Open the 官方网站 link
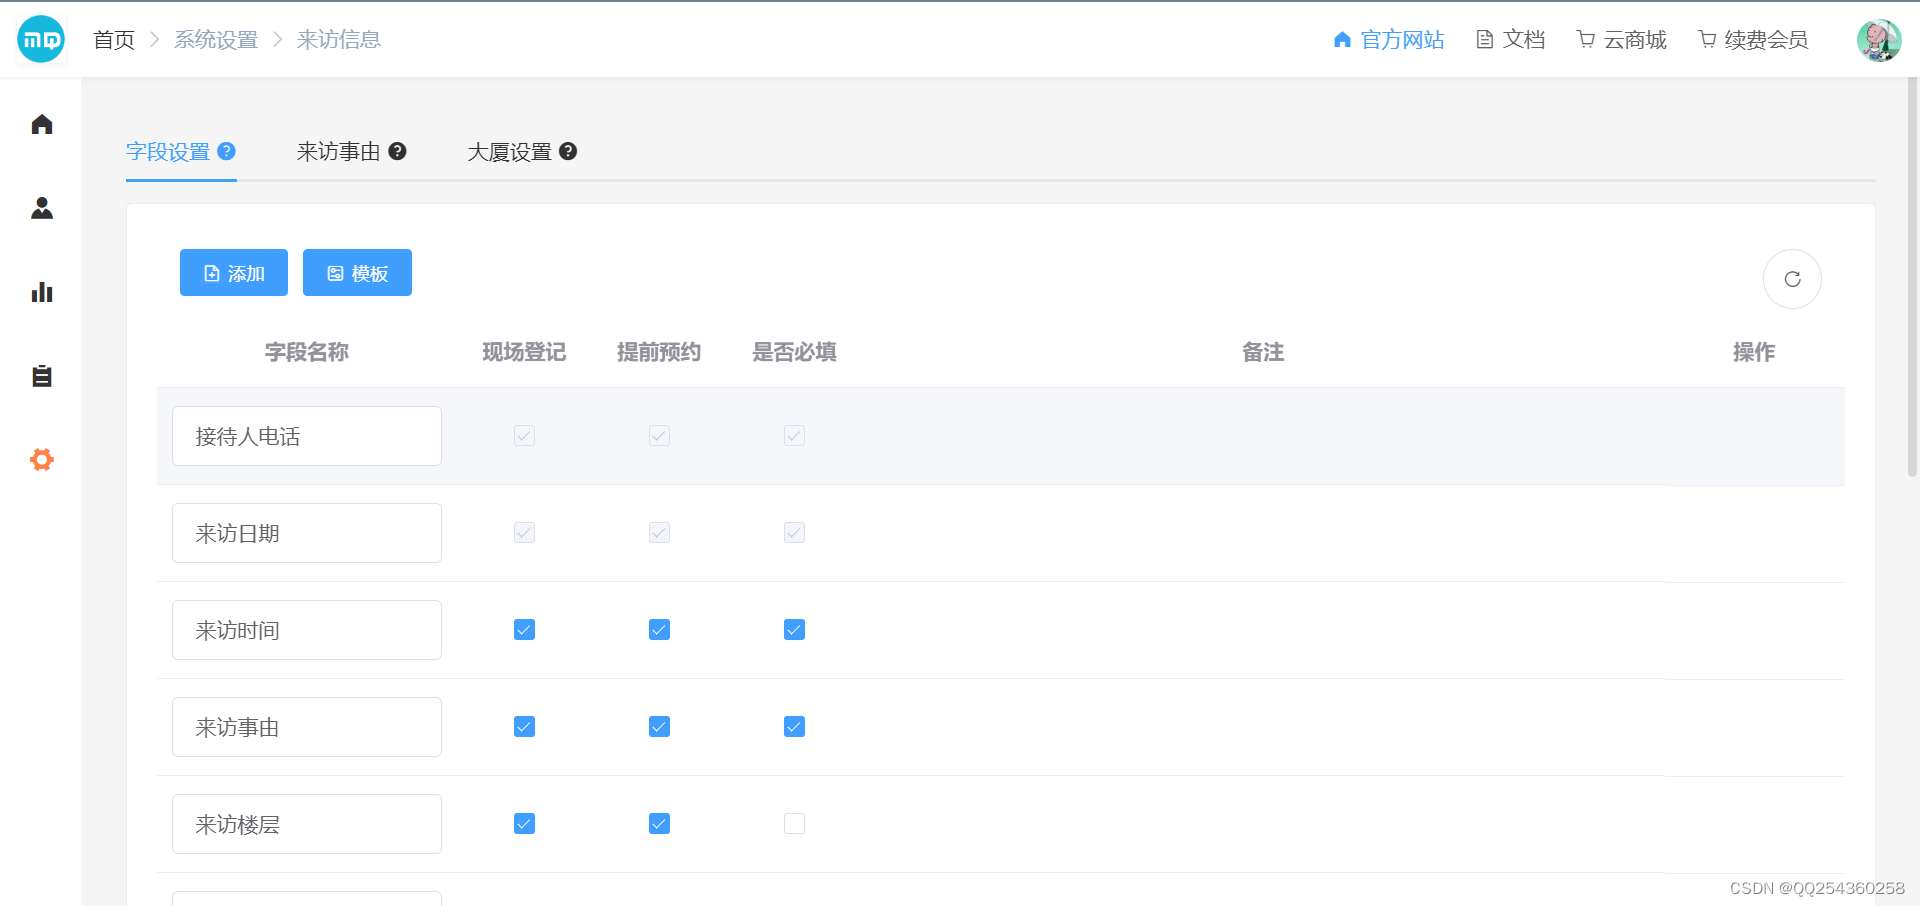The width and height of the screenshot is (1920, 906). pyautogui.click(x=1402, y=39)
